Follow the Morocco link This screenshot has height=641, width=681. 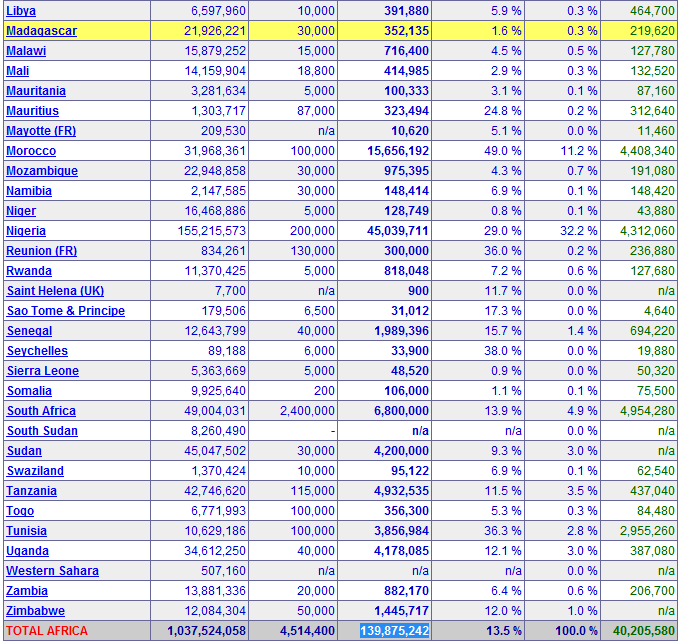(x=31, y=151)
